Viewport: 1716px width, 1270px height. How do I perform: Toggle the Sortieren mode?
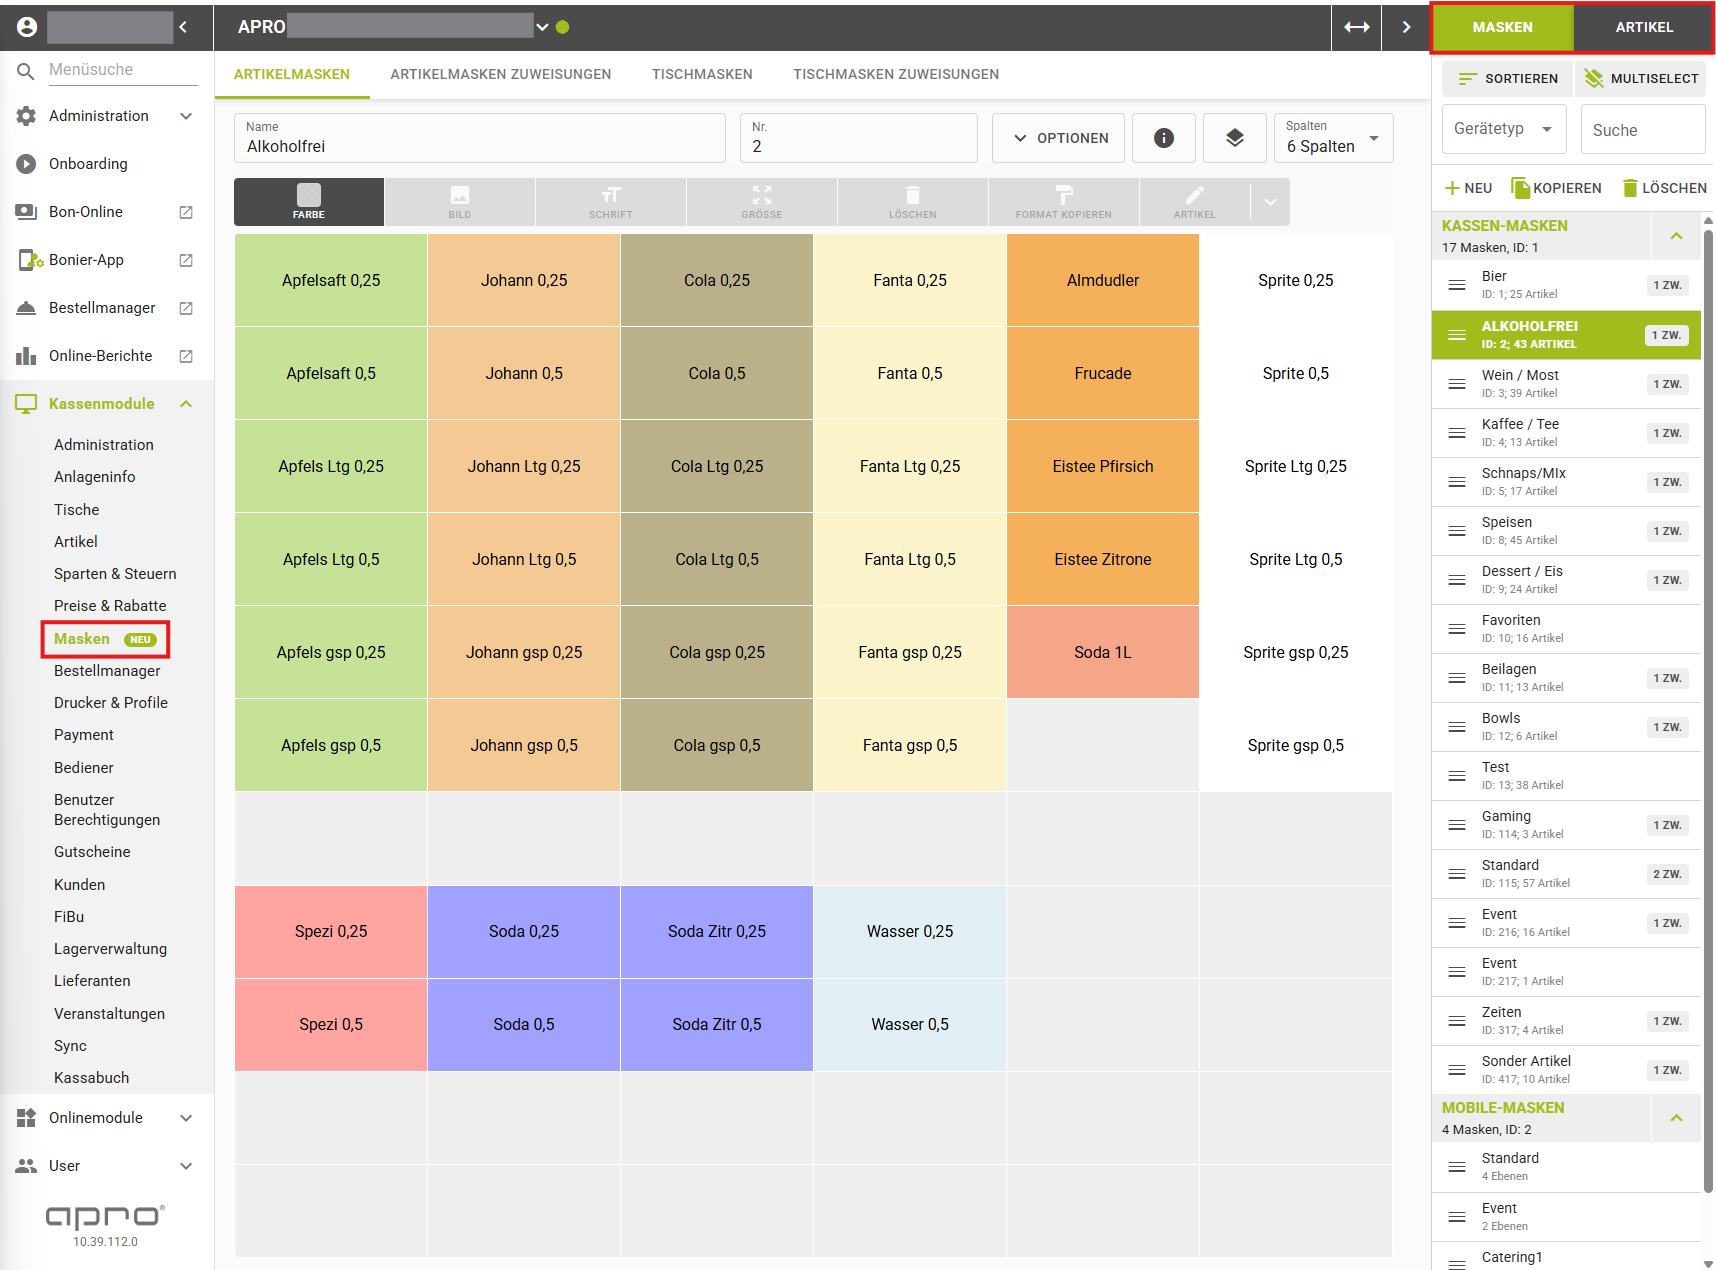coord(1507,78)
